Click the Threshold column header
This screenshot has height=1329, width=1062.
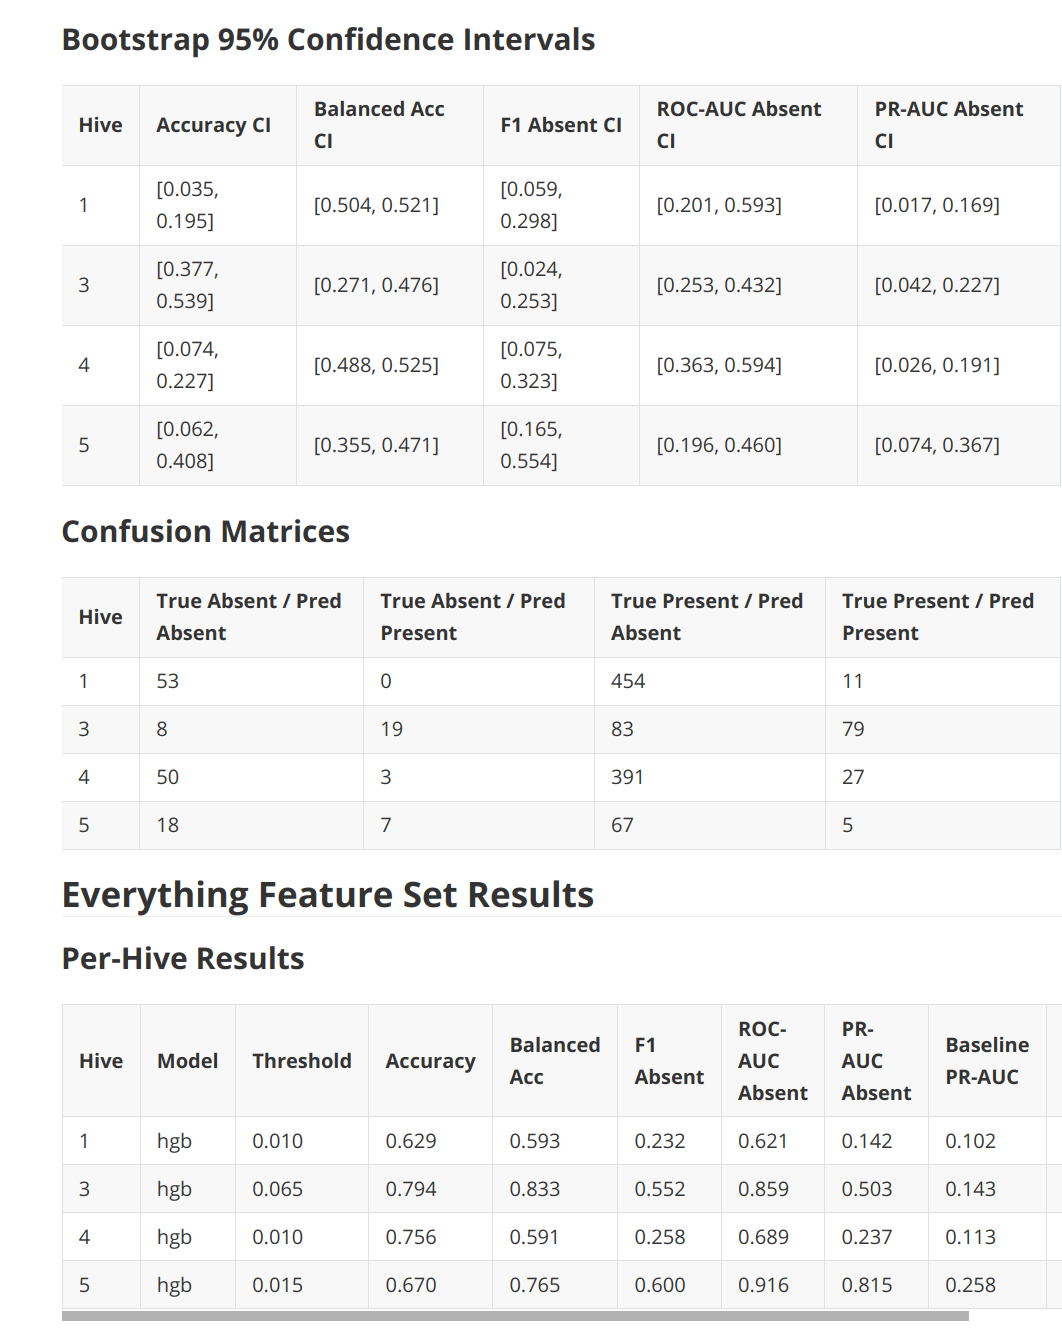click(x=302, y=1061)
